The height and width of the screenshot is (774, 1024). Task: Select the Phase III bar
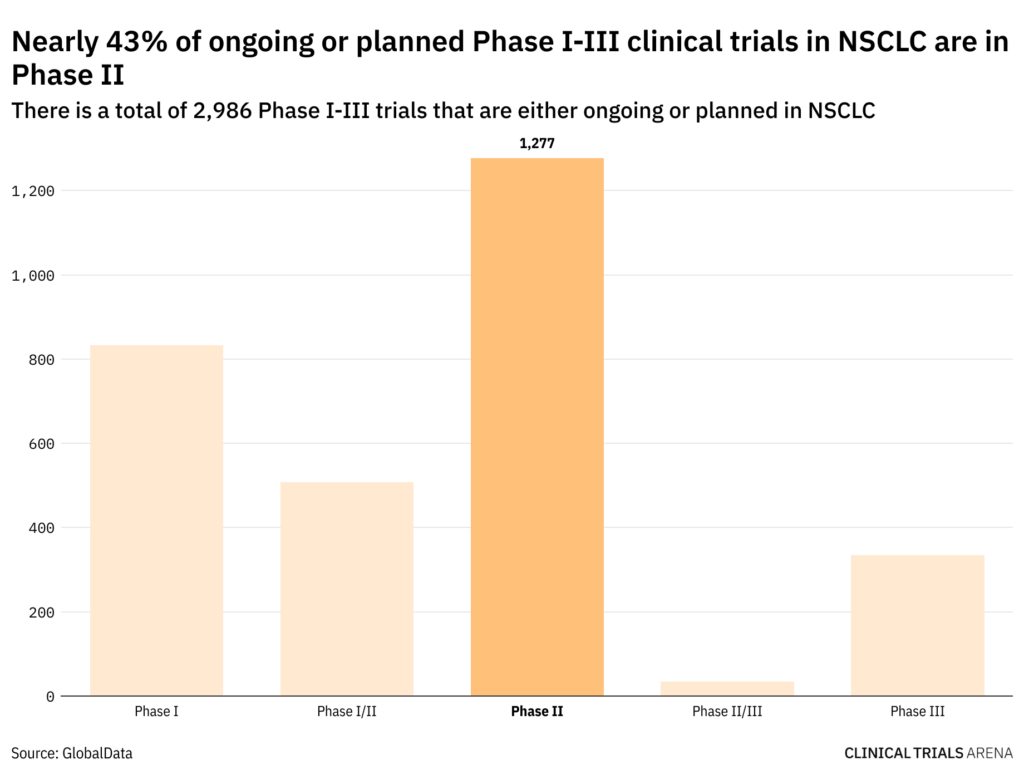point(917,625)
